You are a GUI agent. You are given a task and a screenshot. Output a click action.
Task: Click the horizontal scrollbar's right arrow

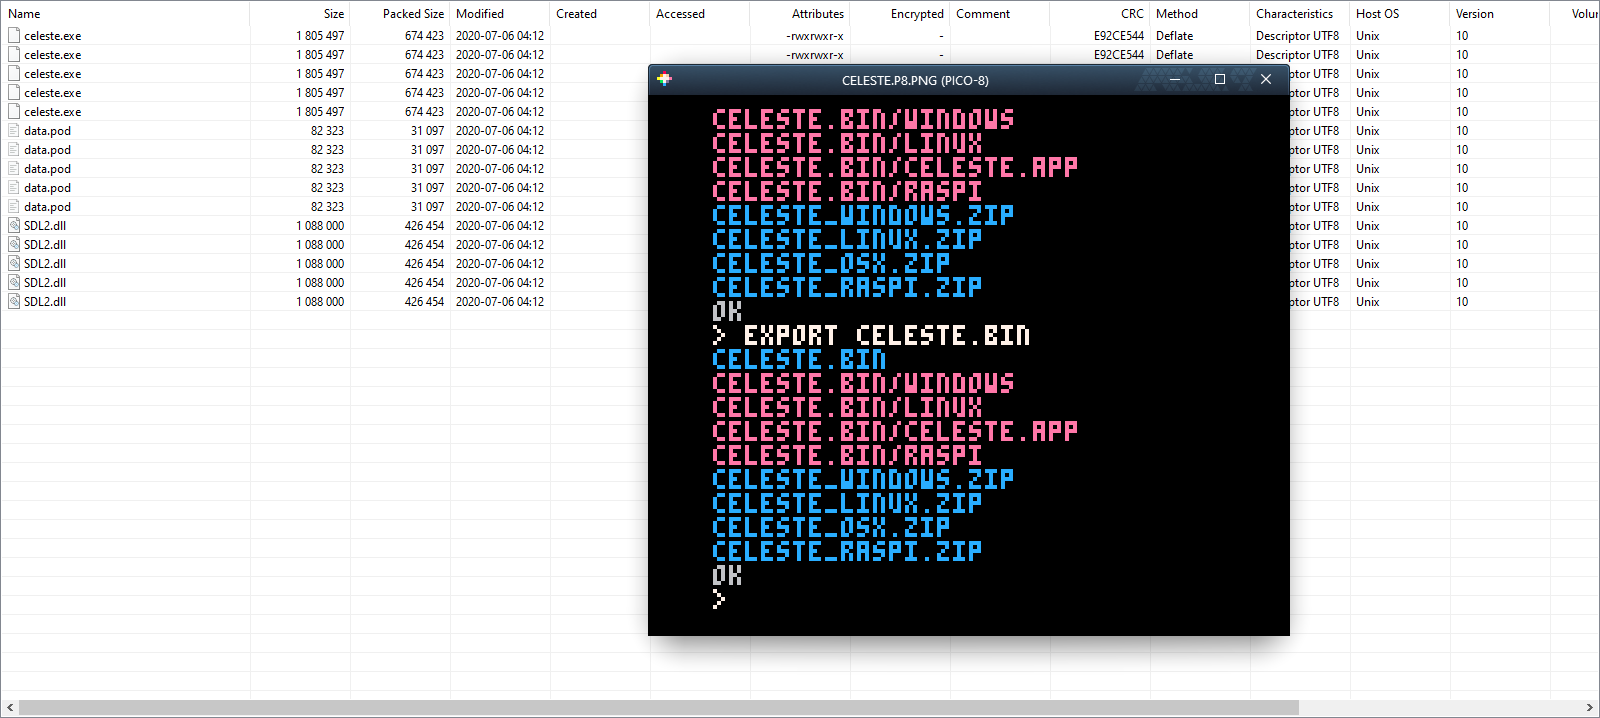click(x=1590, y=708)
